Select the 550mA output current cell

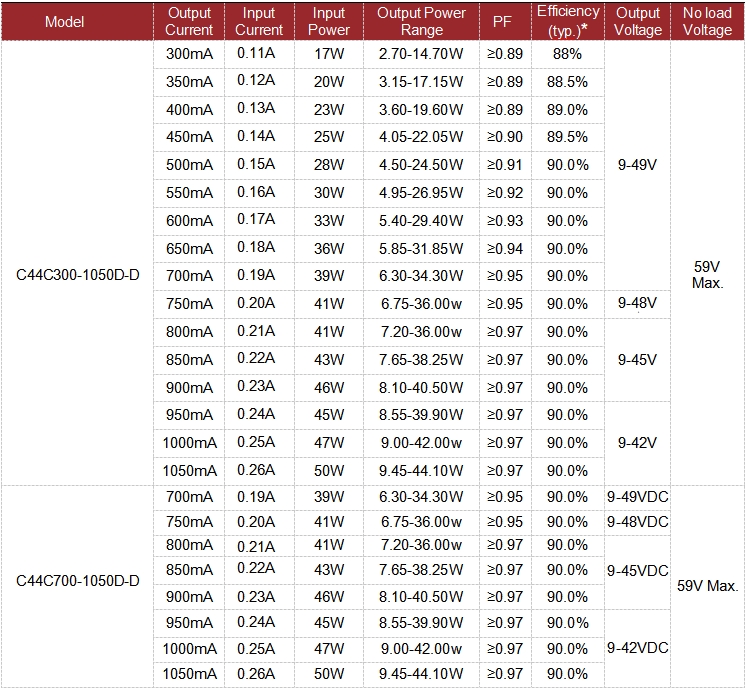tap(190, 193)
